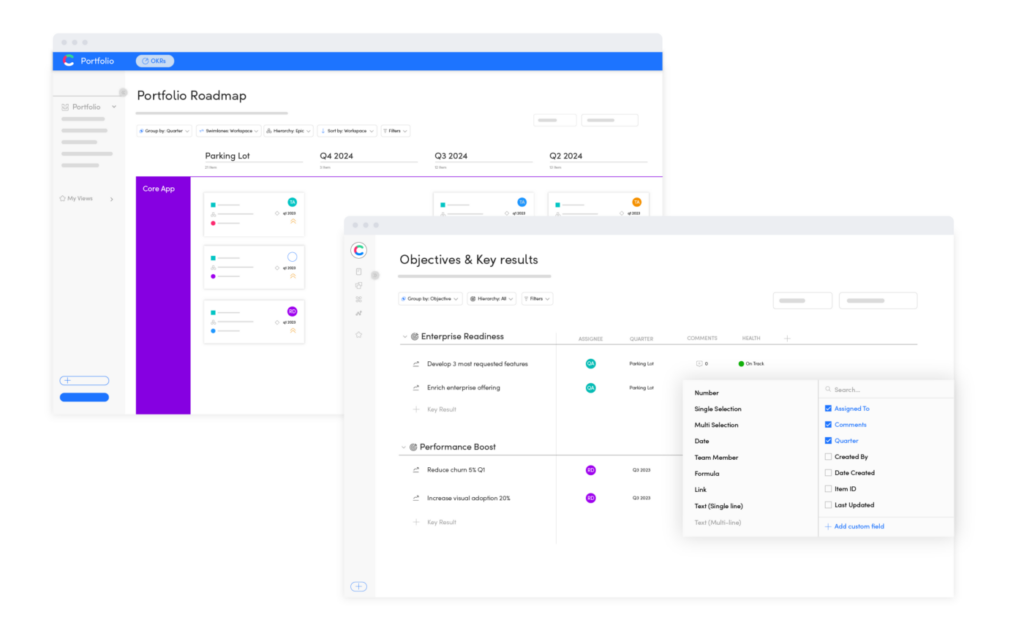Click the plus icon to add a column

point(787,338)
